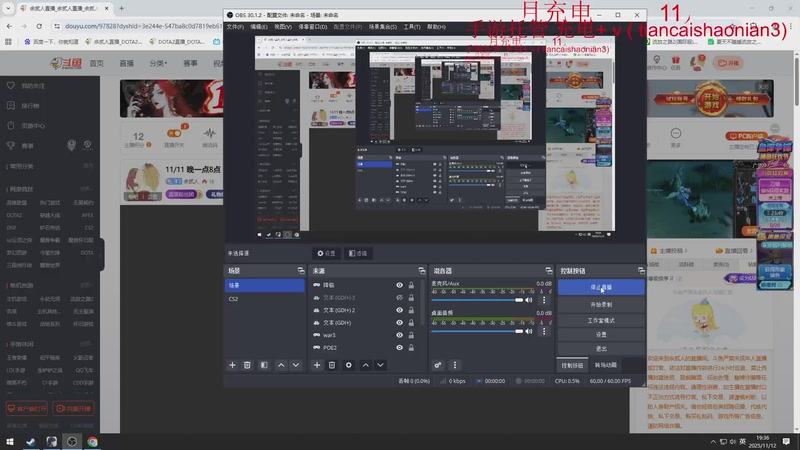This screenshot has width=800, height=450.
Task: Select the CS2 scene in Scenes list
Action: tap(264, 299)
